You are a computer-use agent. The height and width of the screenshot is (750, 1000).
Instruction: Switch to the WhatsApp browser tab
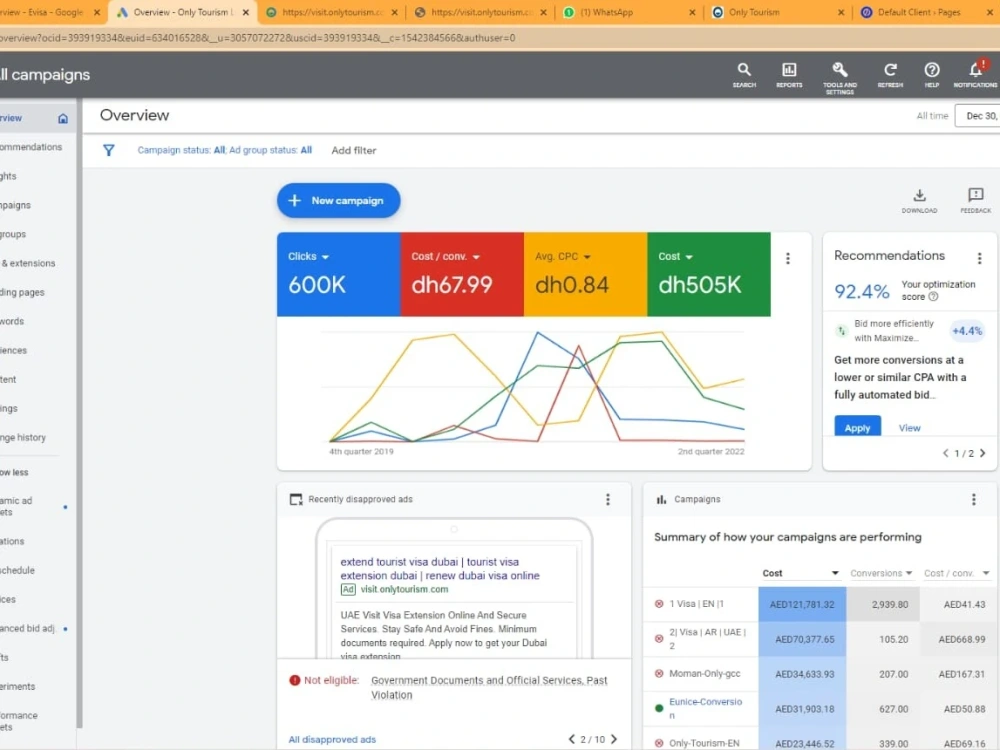(606, 12)
